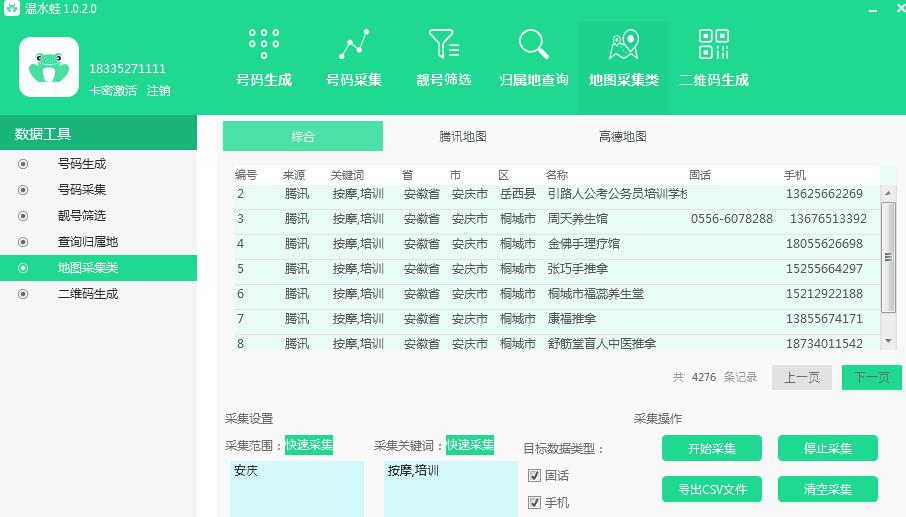This screenshot has height=517, width=906.
Task: Click account number 18335271111
Action: (x=127, y=68)
